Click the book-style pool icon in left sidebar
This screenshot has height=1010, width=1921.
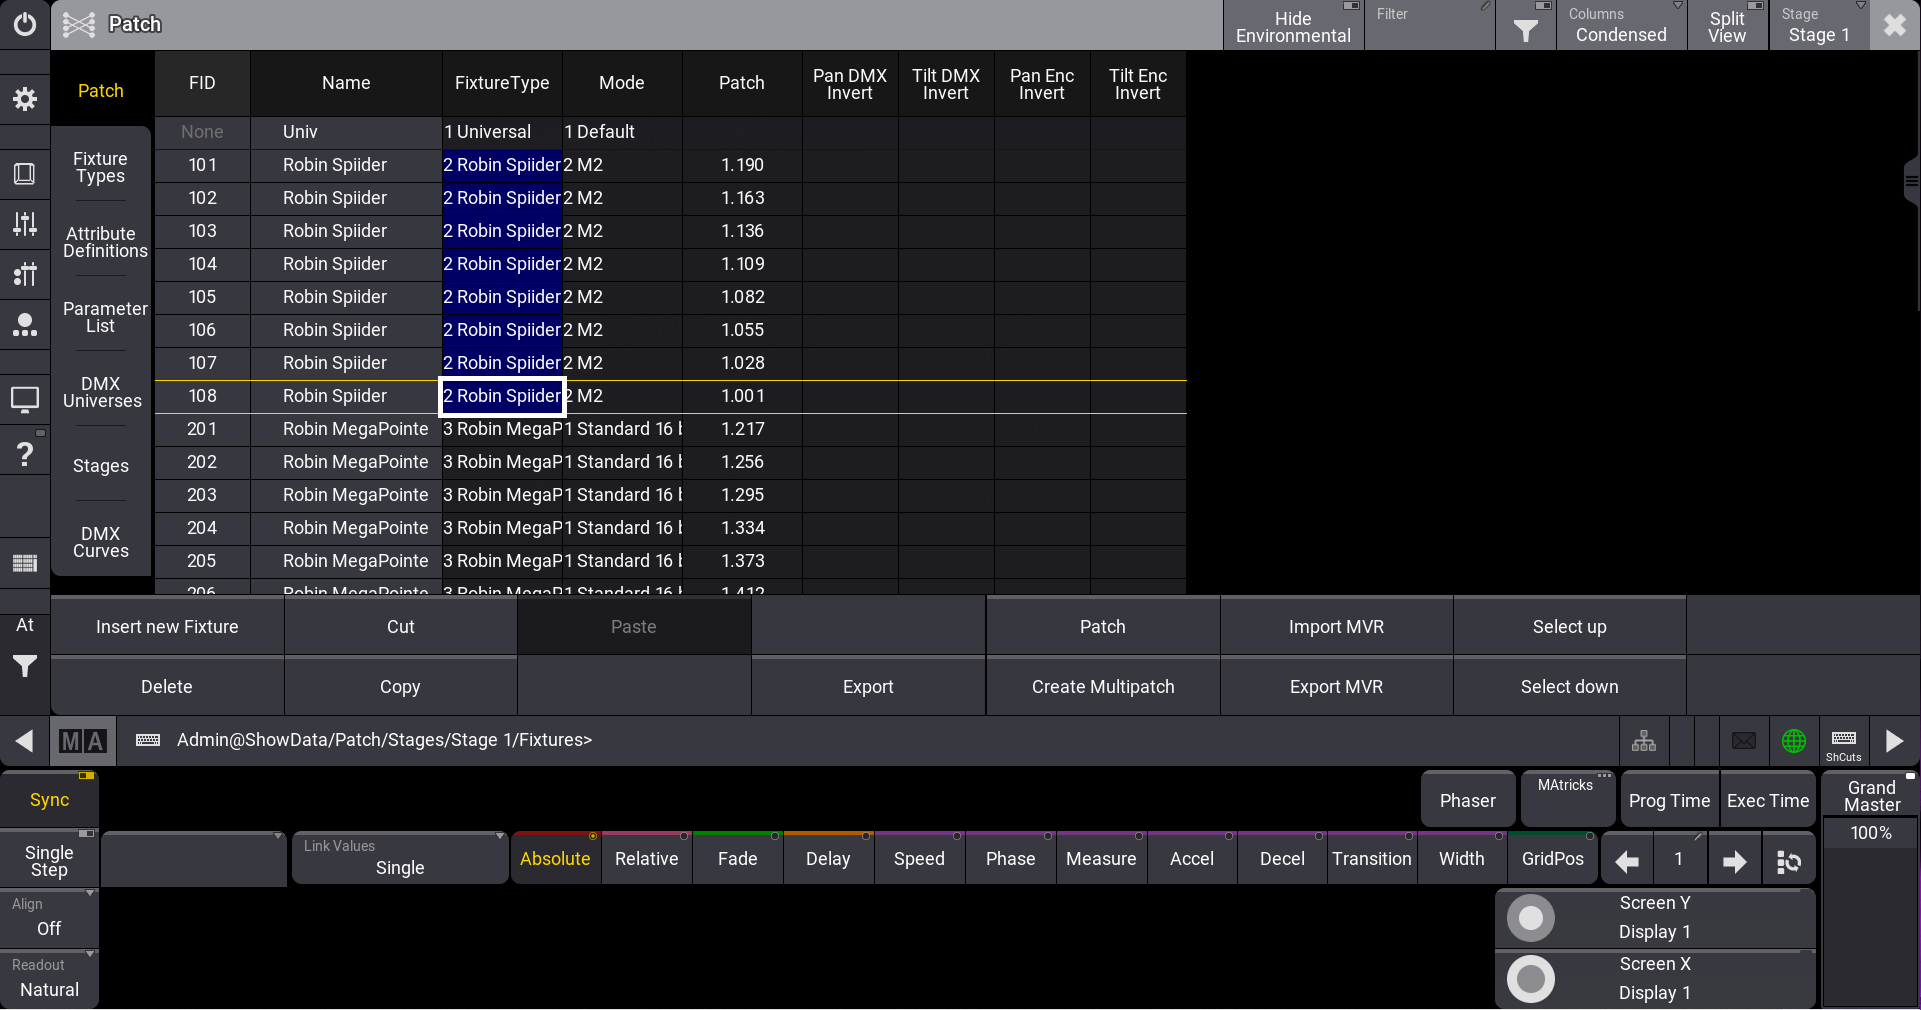[x=25, y=174]
